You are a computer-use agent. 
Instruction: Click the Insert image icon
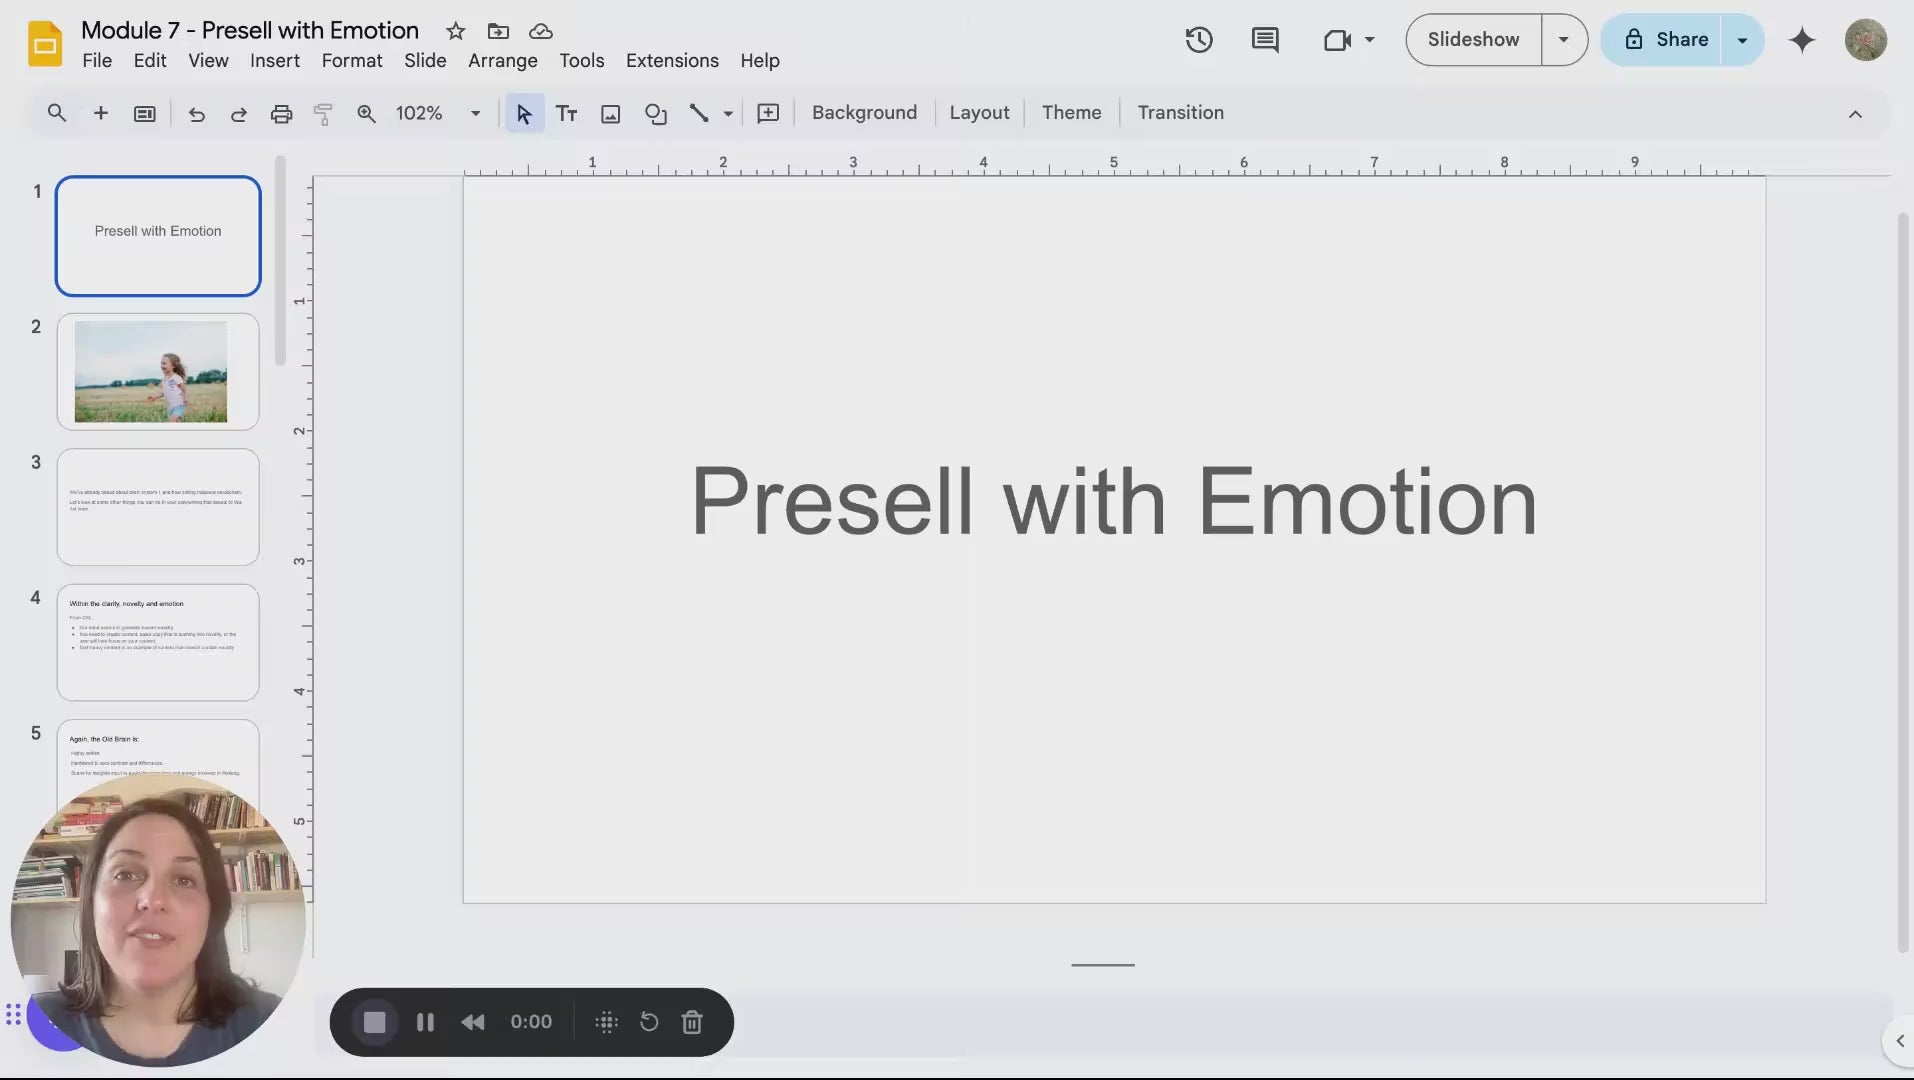[x=610, y=114]
